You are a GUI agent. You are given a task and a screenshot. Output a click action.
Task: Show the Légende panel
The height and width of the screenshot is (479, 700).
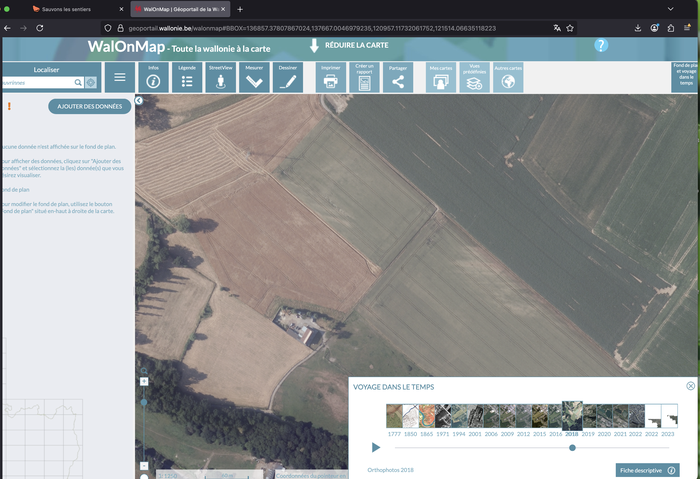tap(187, 77)
